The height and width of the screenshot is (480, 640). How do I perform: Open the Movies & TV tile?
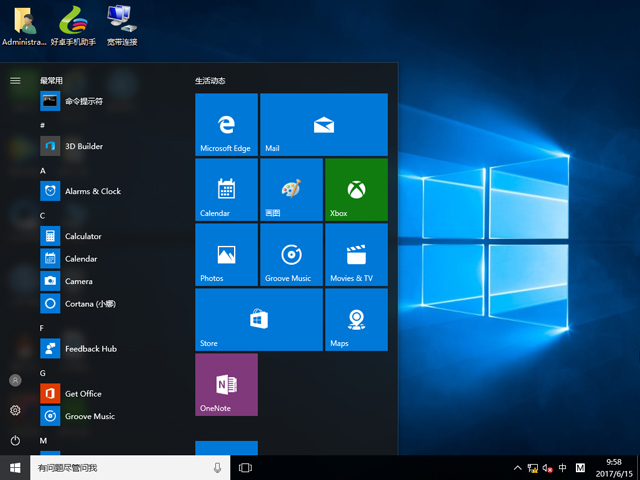pos(355,254)
